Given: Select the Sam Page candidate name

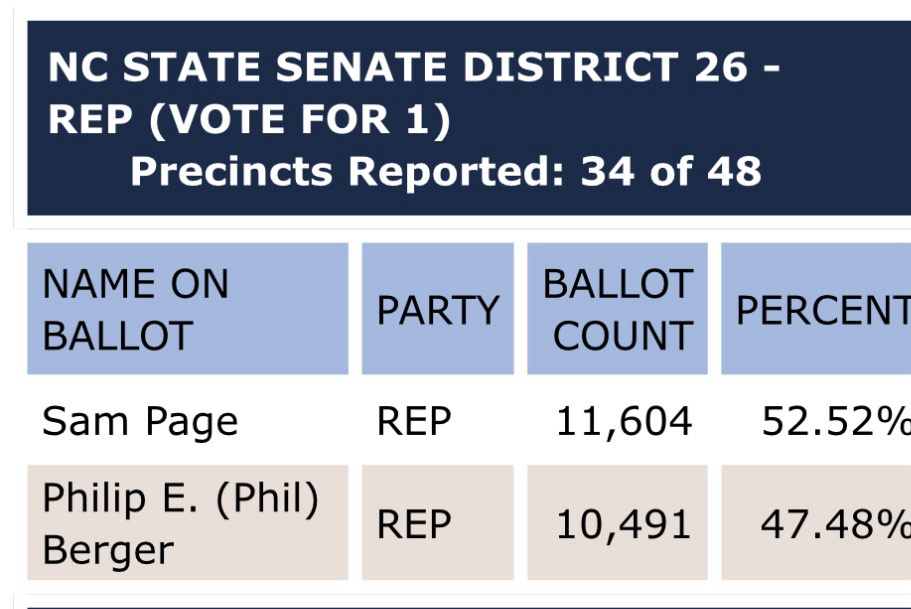Looking at the screenshot, I should pyautogui.click(x=140, y=421).
